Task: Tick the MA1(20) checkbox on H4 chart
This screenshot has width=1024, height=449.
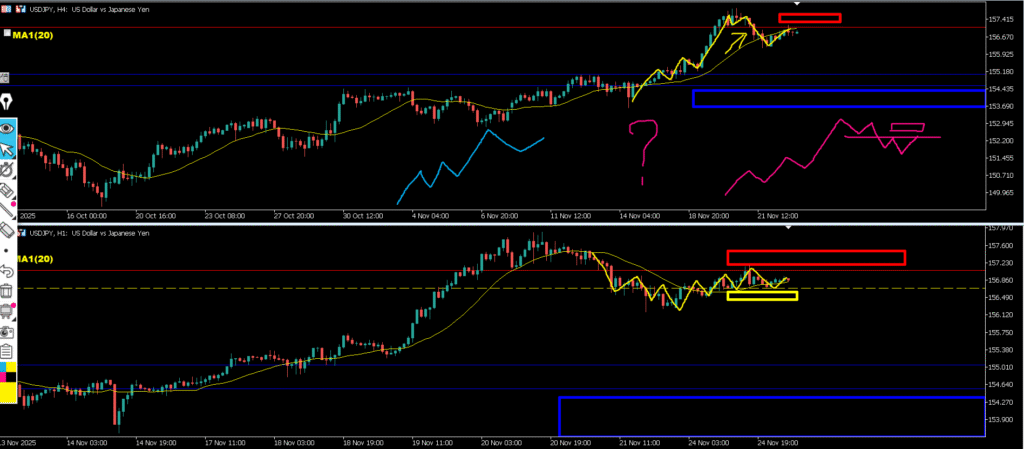Action: click(x=7, y=33)
